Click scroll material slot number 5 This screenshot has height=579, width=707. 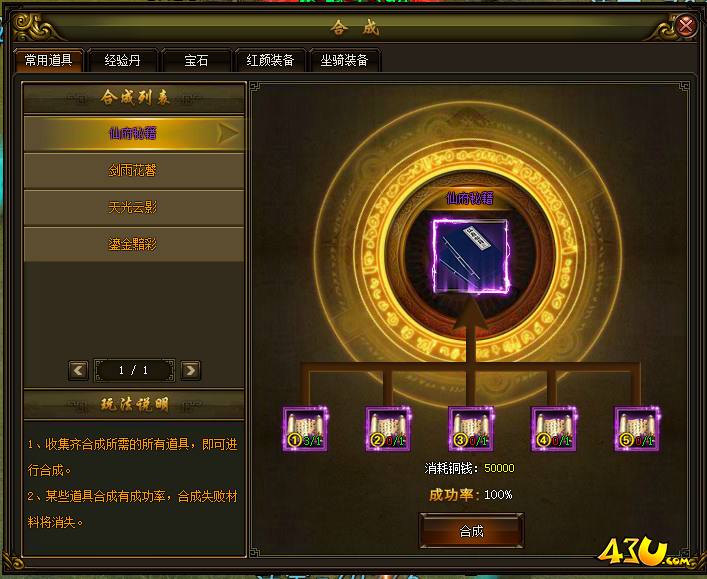tap(637, 428)
